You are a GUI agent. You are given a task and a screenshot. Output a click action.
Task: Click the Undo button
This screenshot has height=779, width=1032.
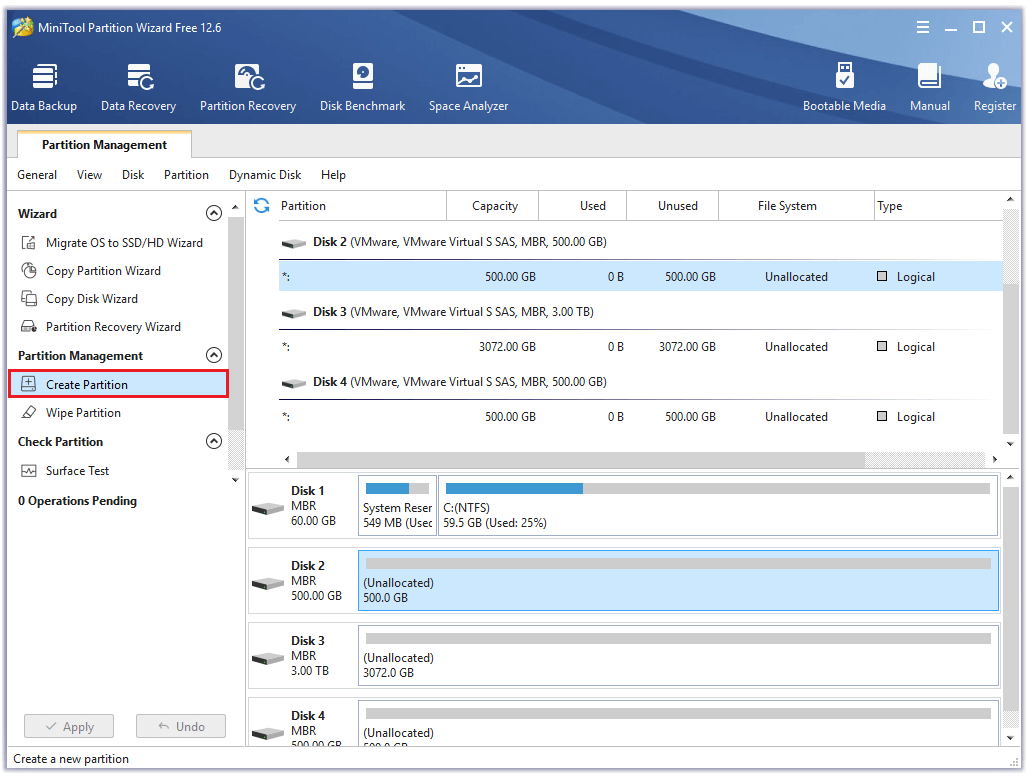[x=180, y=725]
